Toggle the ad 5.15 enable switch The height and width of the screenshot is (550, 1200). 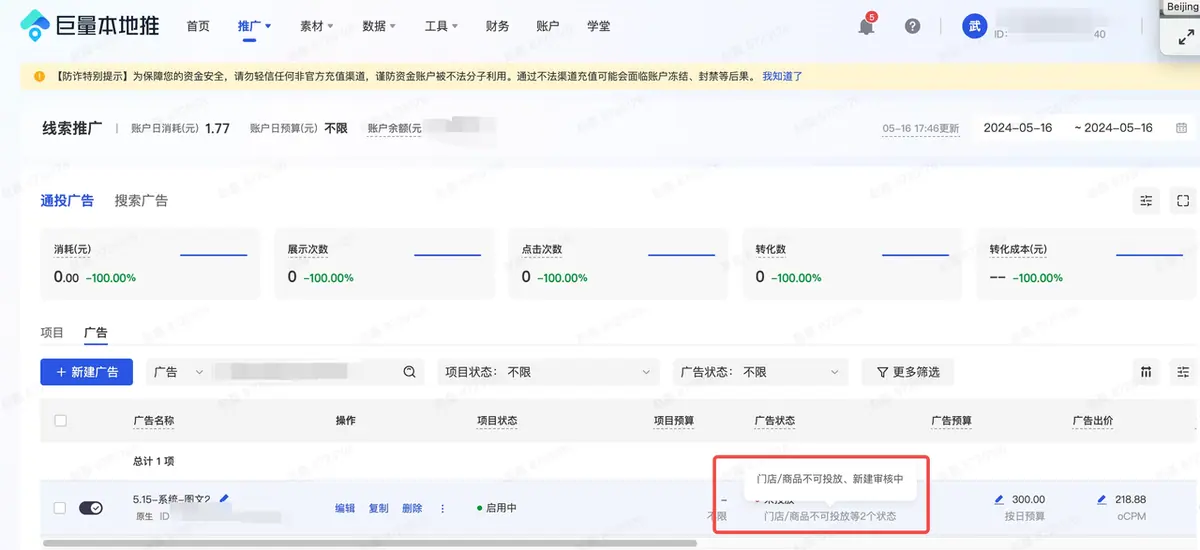point(90,508)
